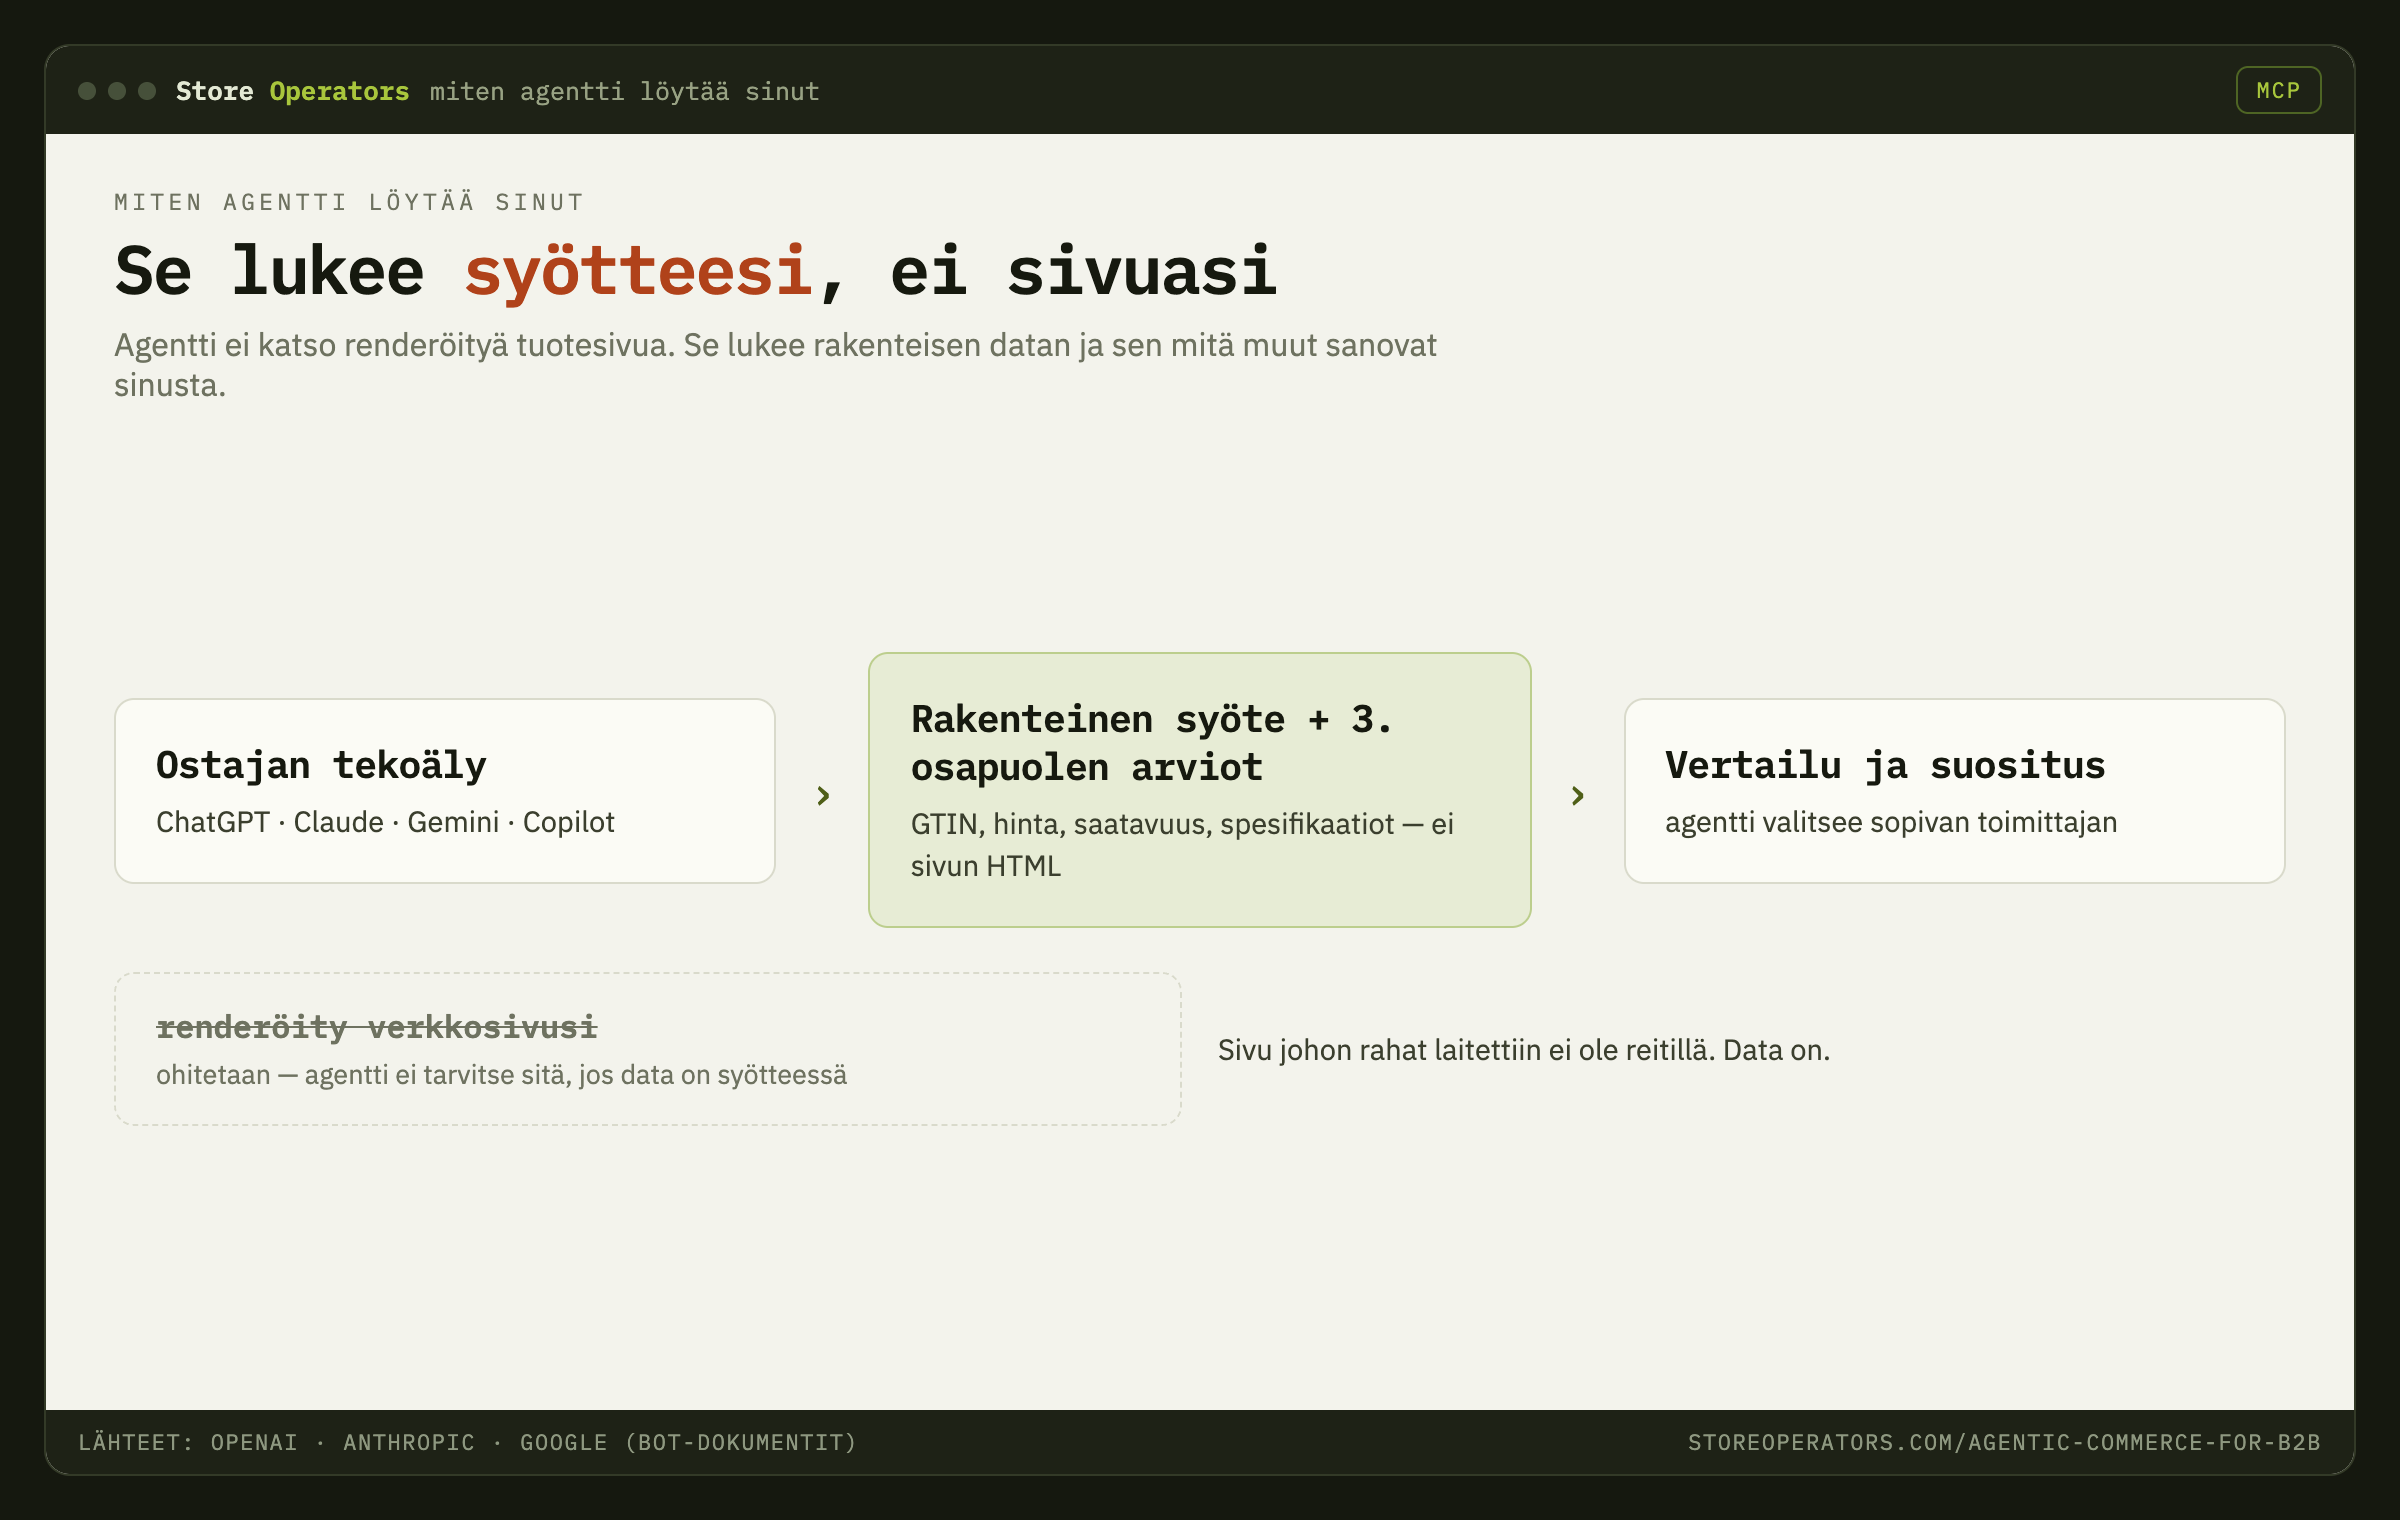Click the struck-through renderöity verkkosivusi heading
This screenshot has width=2400, height=1520.
point(376,1027)
